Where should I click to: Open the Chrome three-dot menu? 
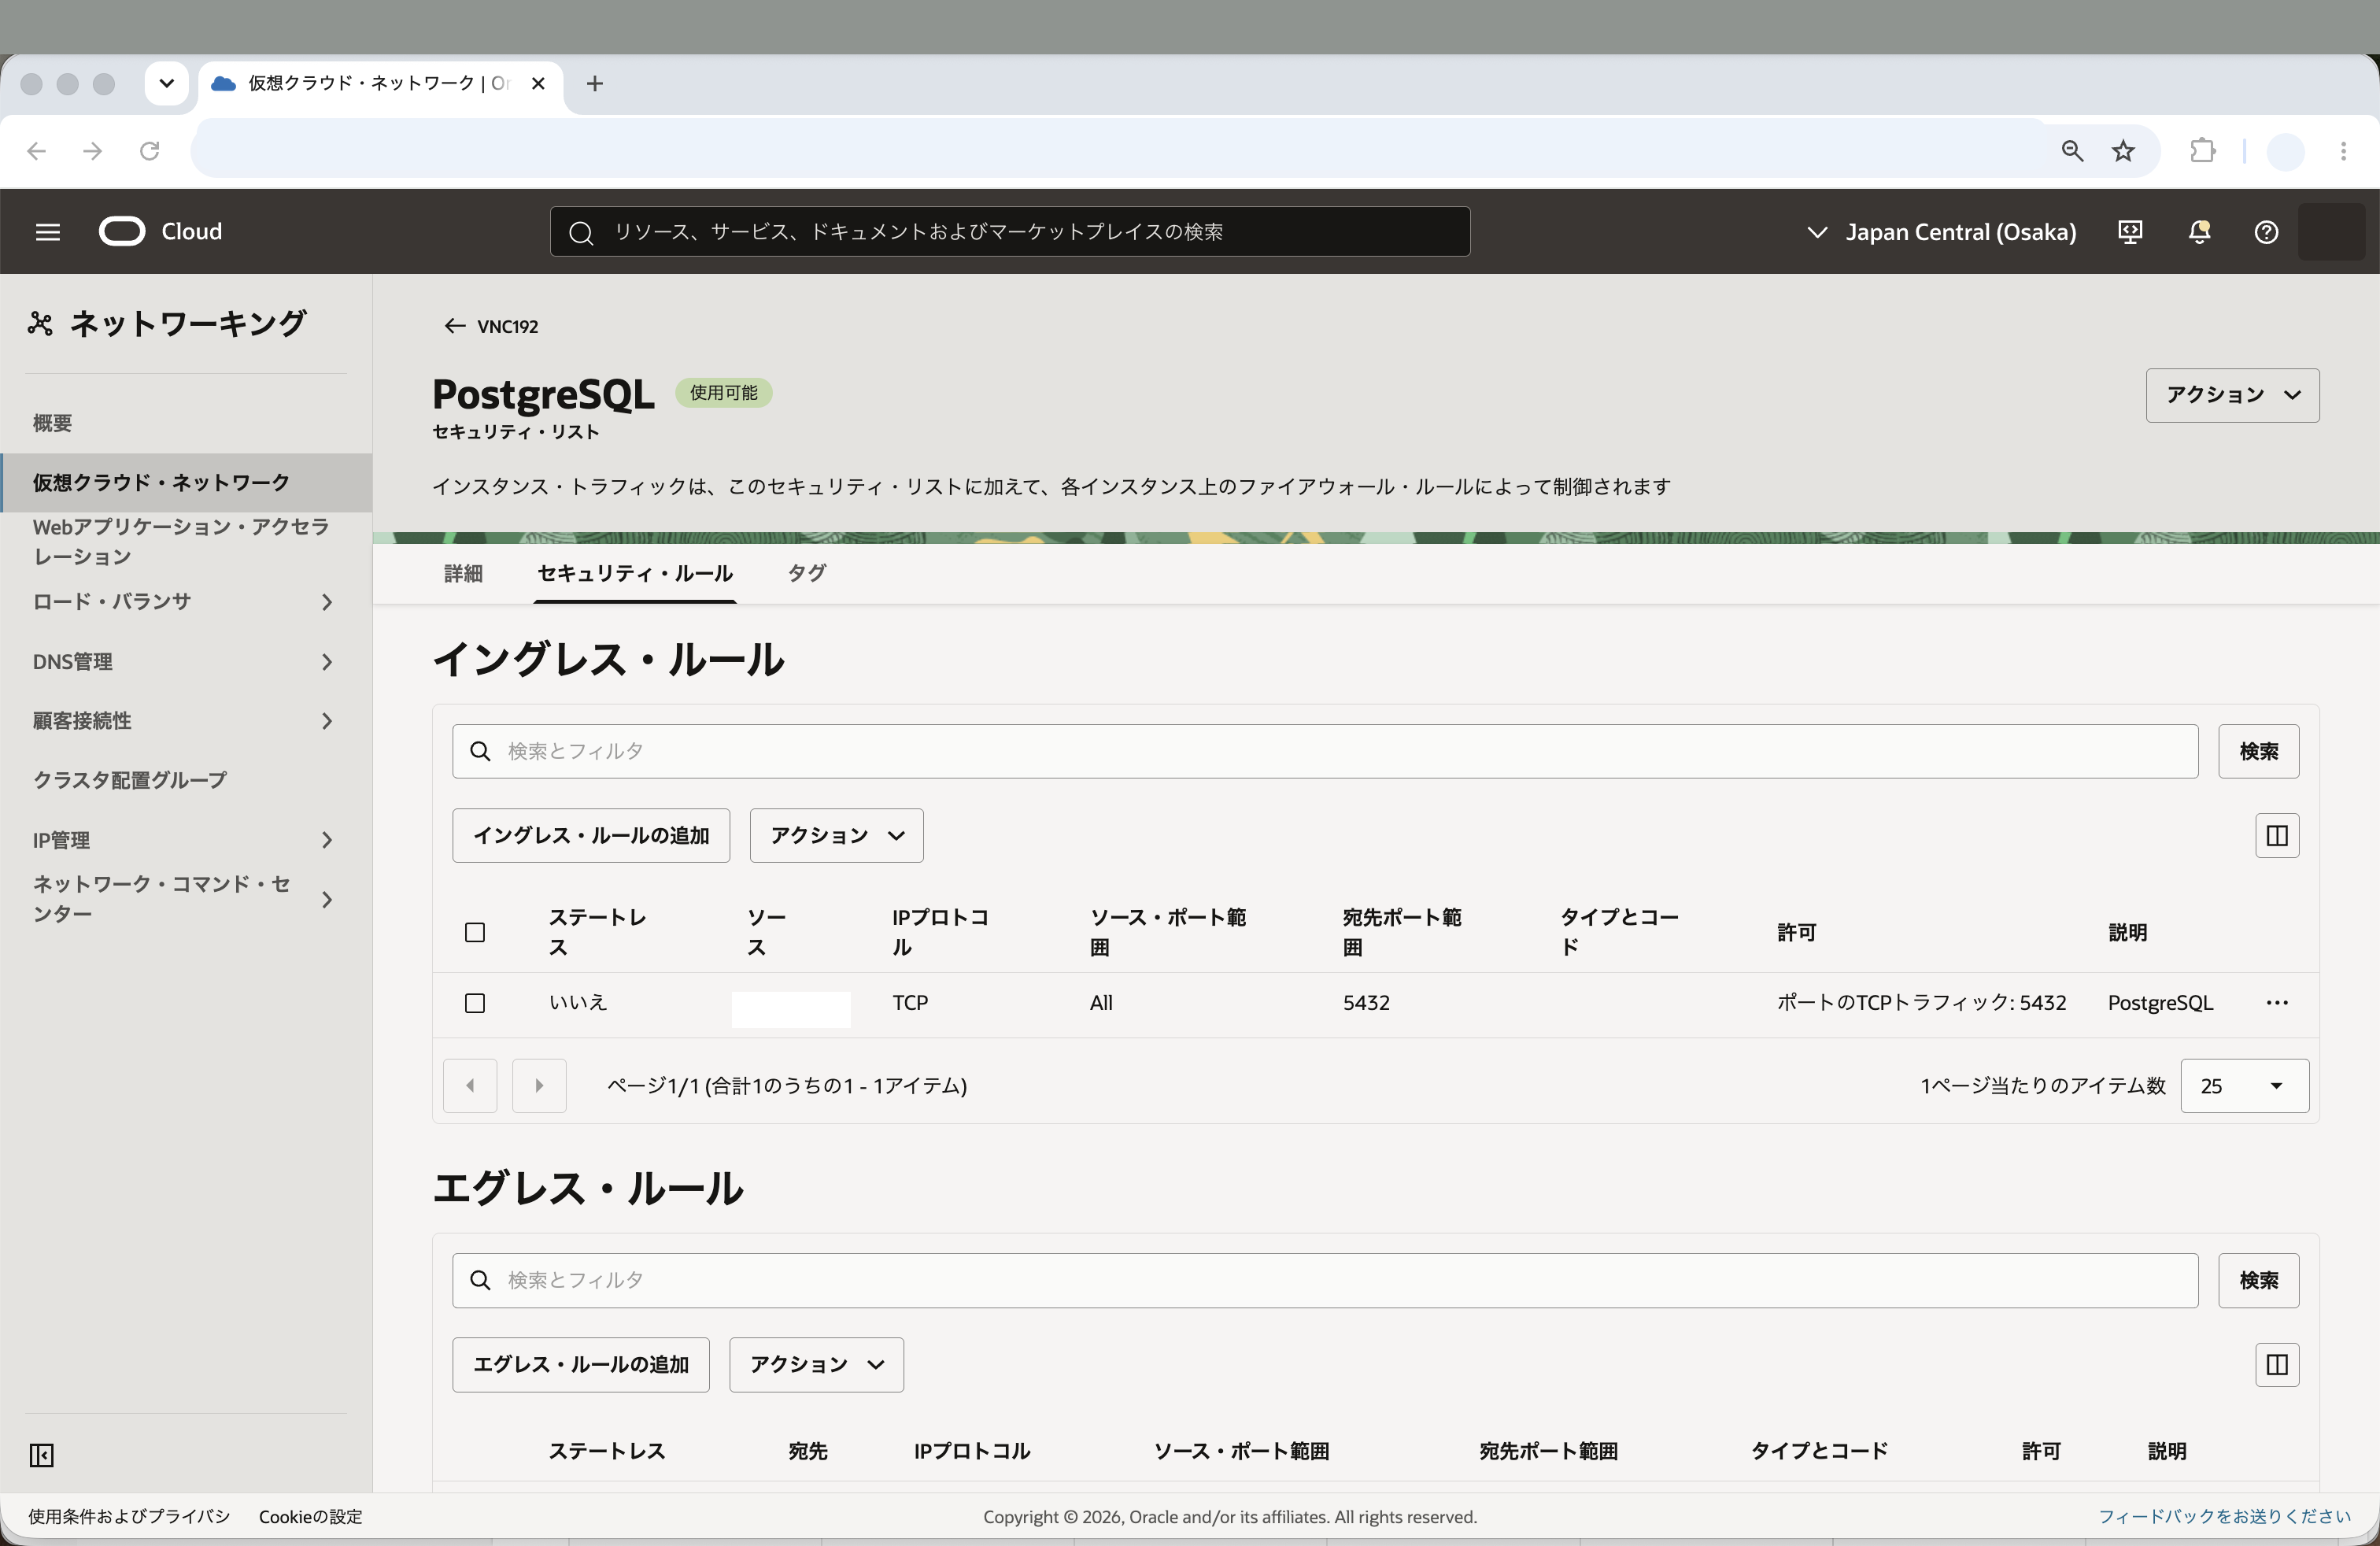2343,151
